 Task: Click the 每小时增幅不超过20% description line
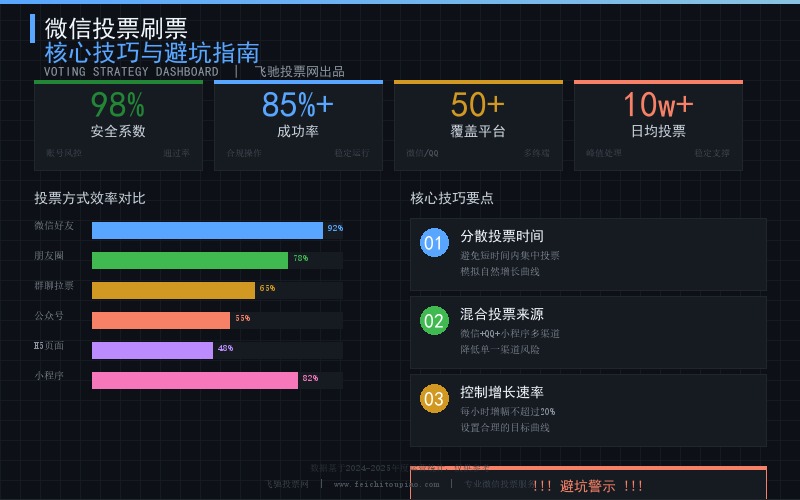pyautogui.click(x=508, y=412)
